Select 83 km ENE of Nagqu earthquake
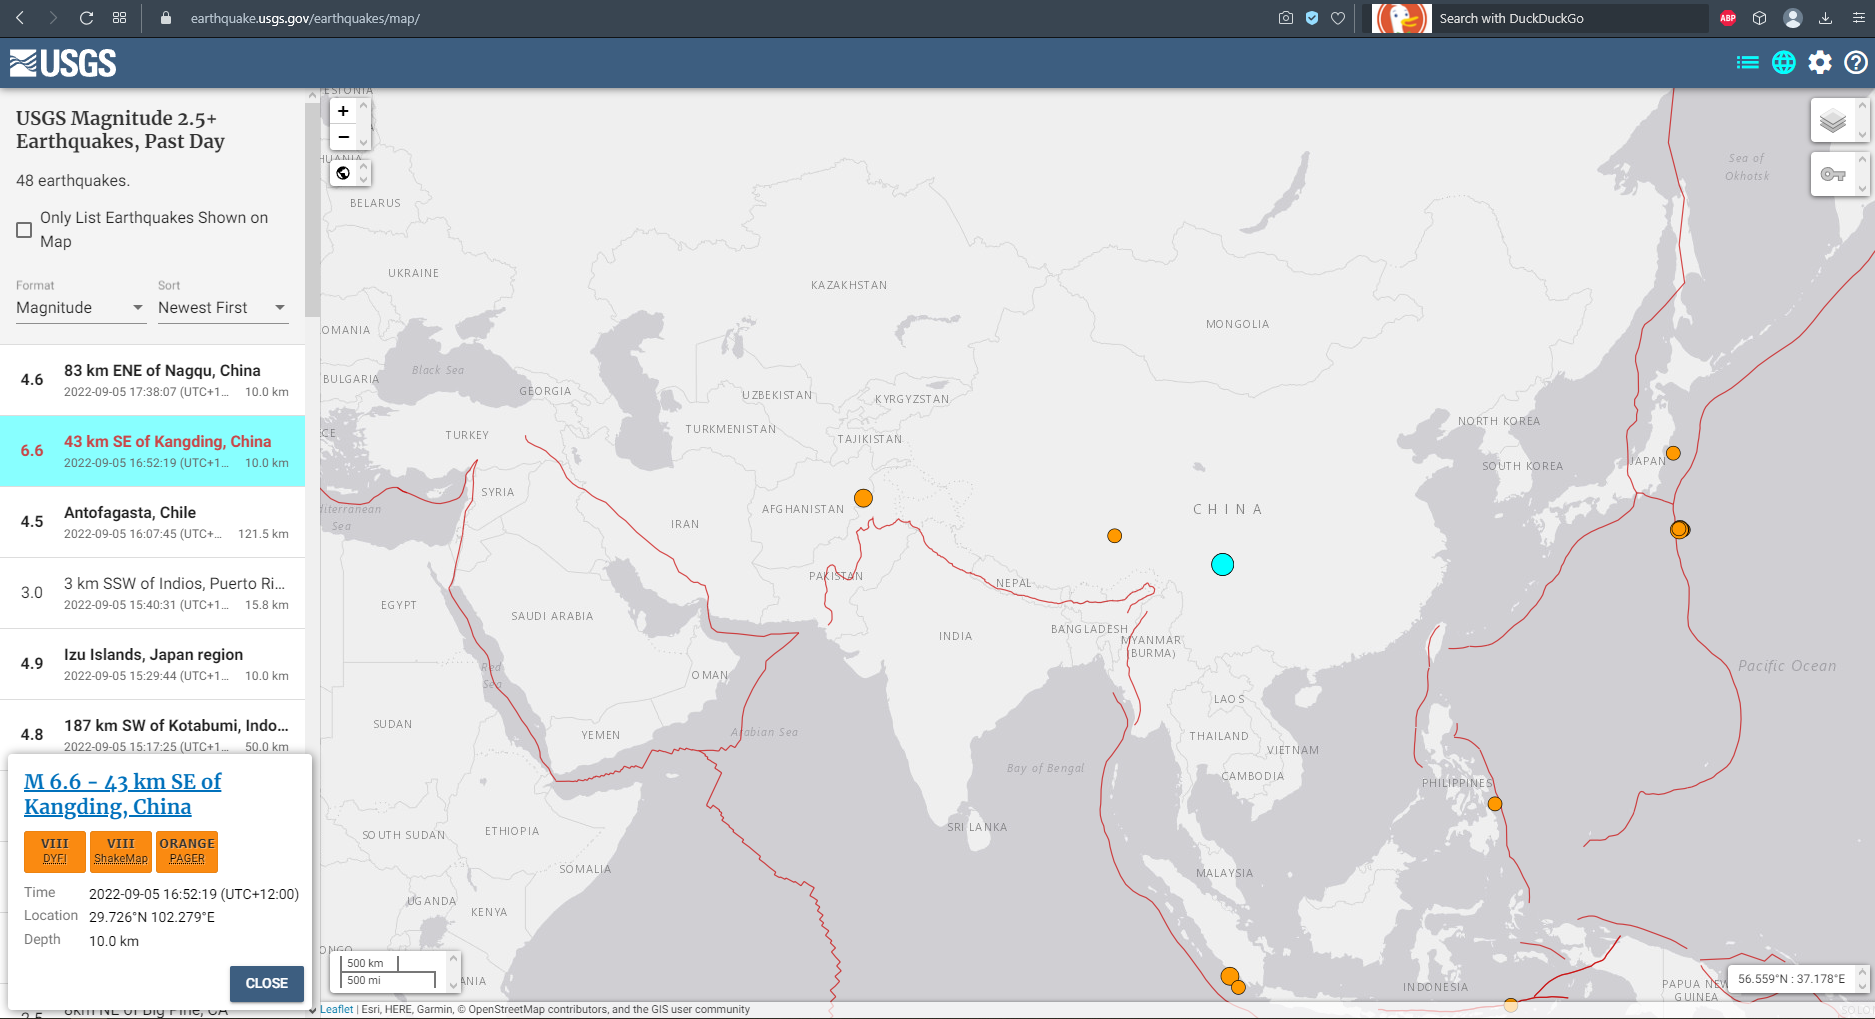The image size is (1875, 1019). (x=152, y=380)
